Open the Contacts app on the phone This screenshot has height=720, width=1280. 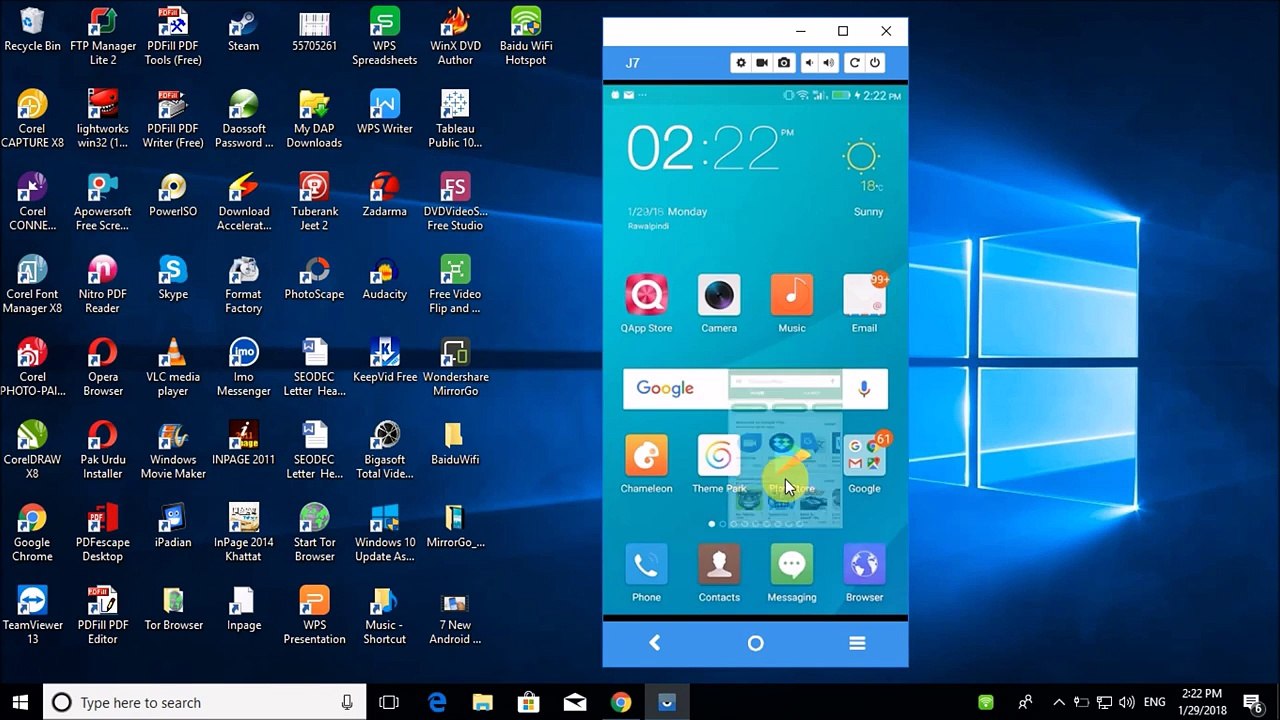tap(719, 573)
